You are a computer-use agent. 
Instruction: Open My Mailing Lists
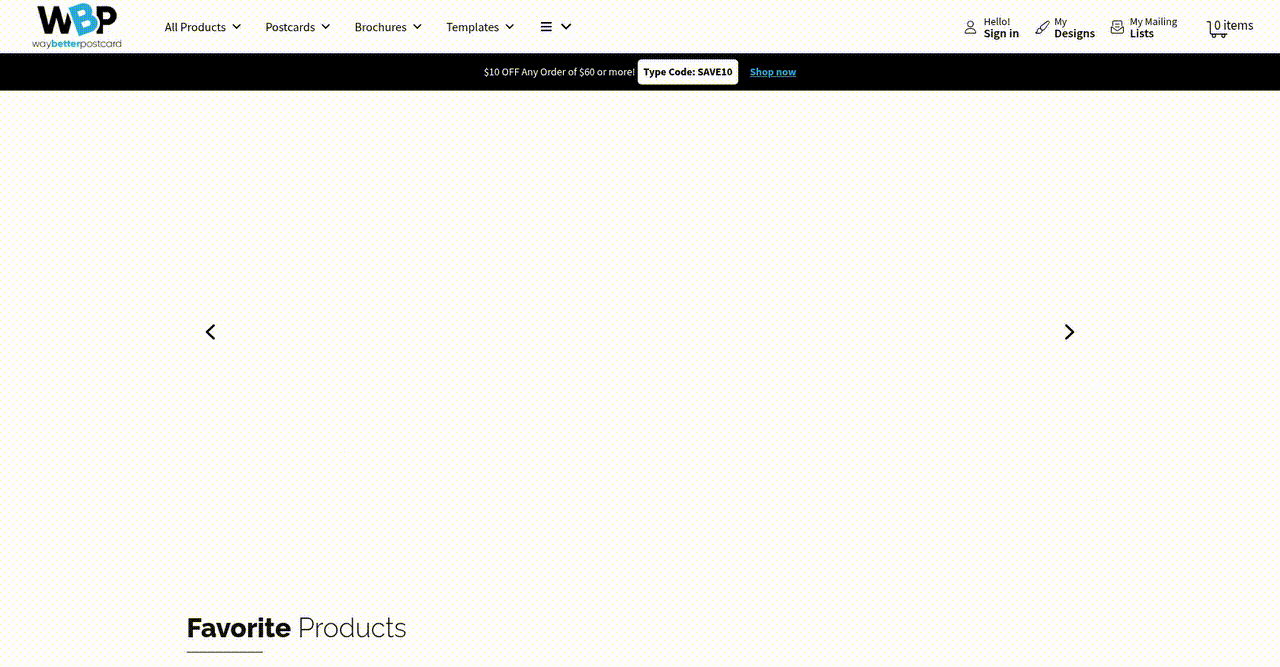1153,28
